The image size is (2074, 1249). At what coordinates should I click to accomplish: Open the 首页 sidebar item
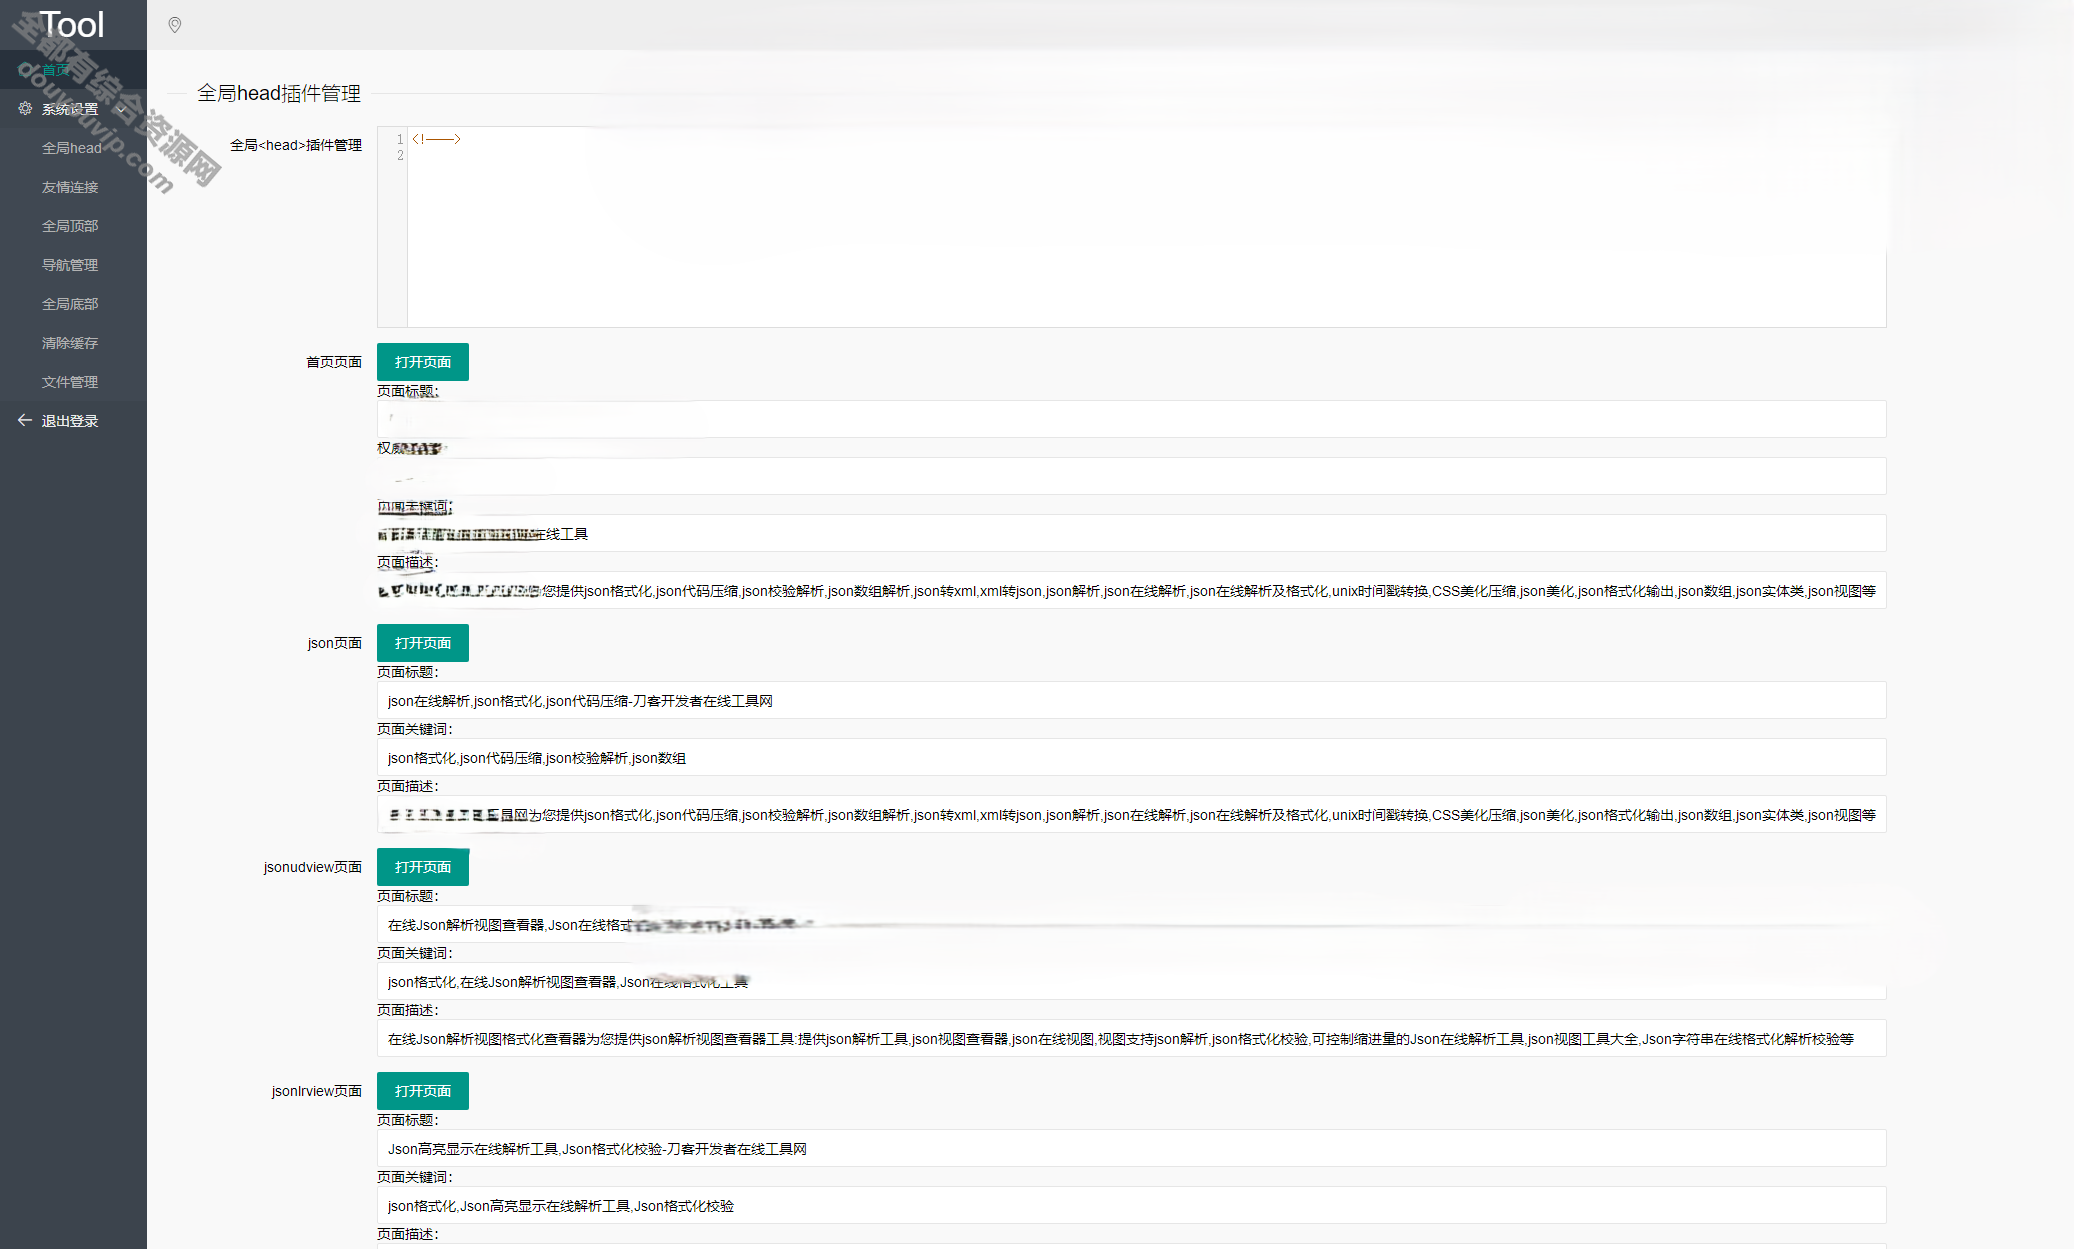click(73, 69)
